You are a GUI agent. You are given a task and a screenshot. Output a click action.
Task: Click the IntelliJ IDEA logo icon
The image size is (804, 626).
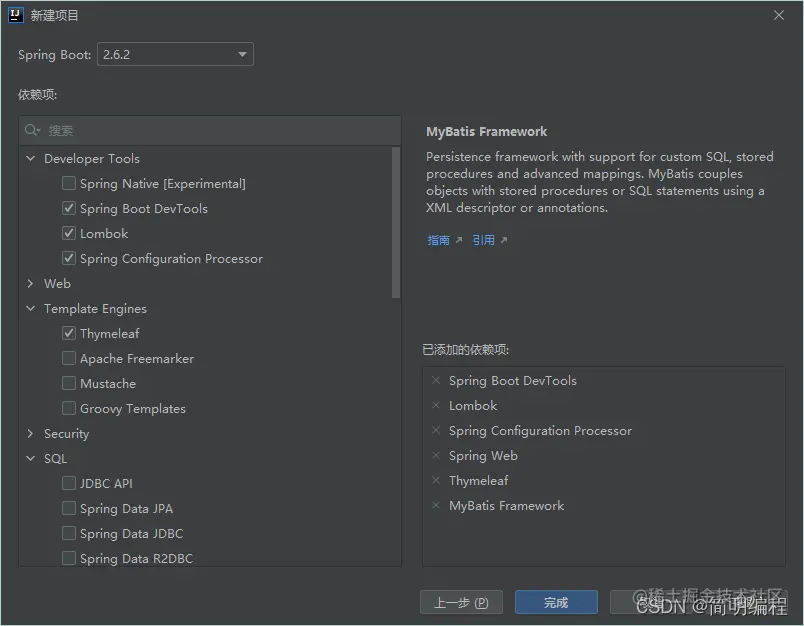click(x=15, y=15)
